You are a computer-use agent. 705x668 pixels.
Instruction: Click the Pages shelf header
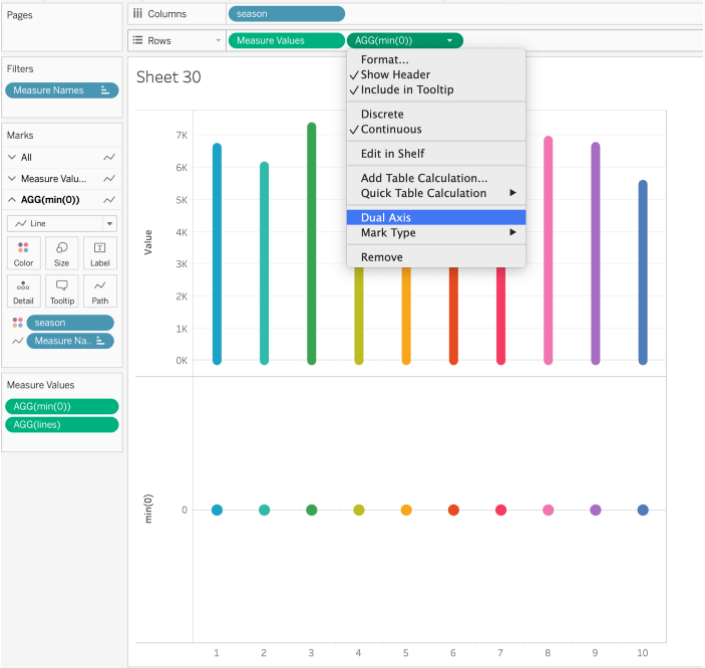[19, 15]
